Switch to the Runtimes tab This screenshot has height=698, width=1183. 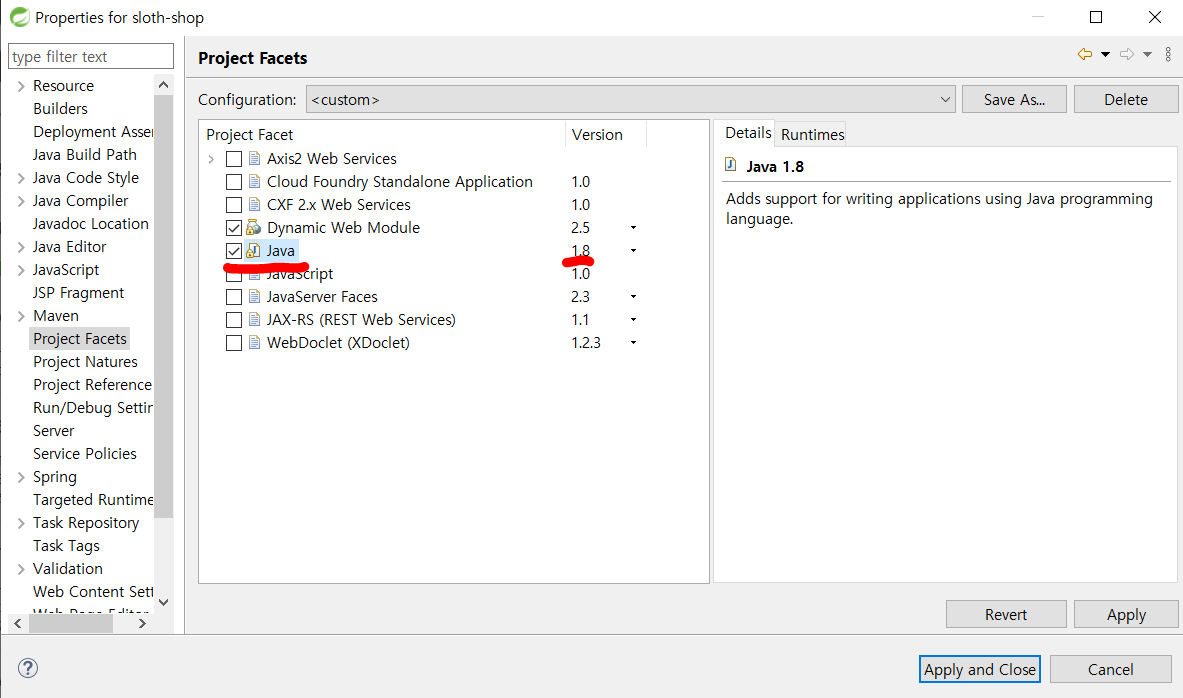(x=812, y=134)
